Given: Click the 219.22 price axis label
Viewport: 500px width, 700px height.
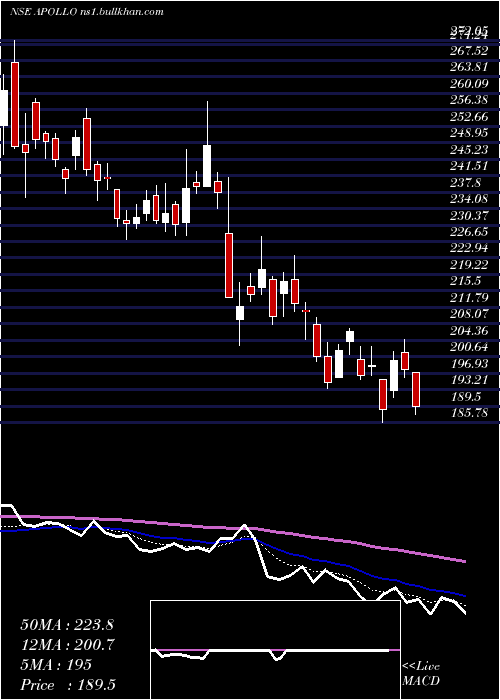Looking at the screenshot, I should (469, 265).
